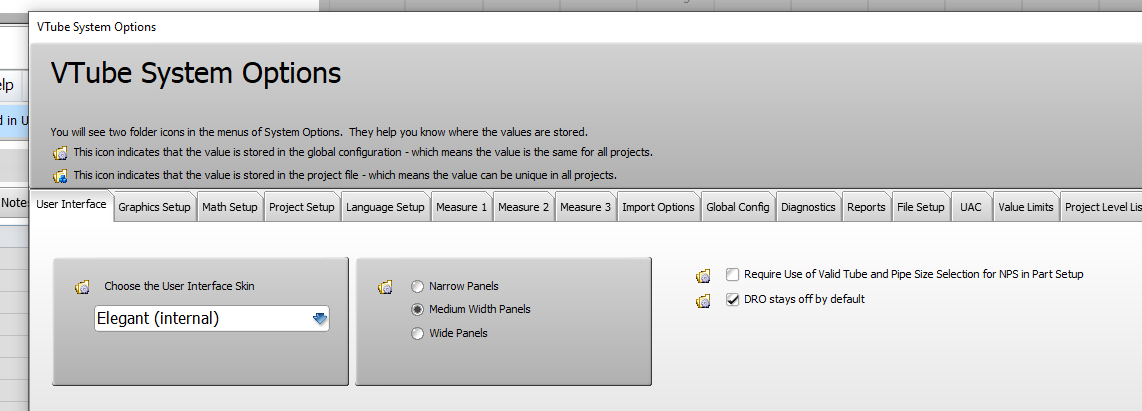Viewport: 1142px width, 411px height.
Task: Click folder icon beside Choose User Interface Skin
Action: pyautogui.click(x=82, y=287)
